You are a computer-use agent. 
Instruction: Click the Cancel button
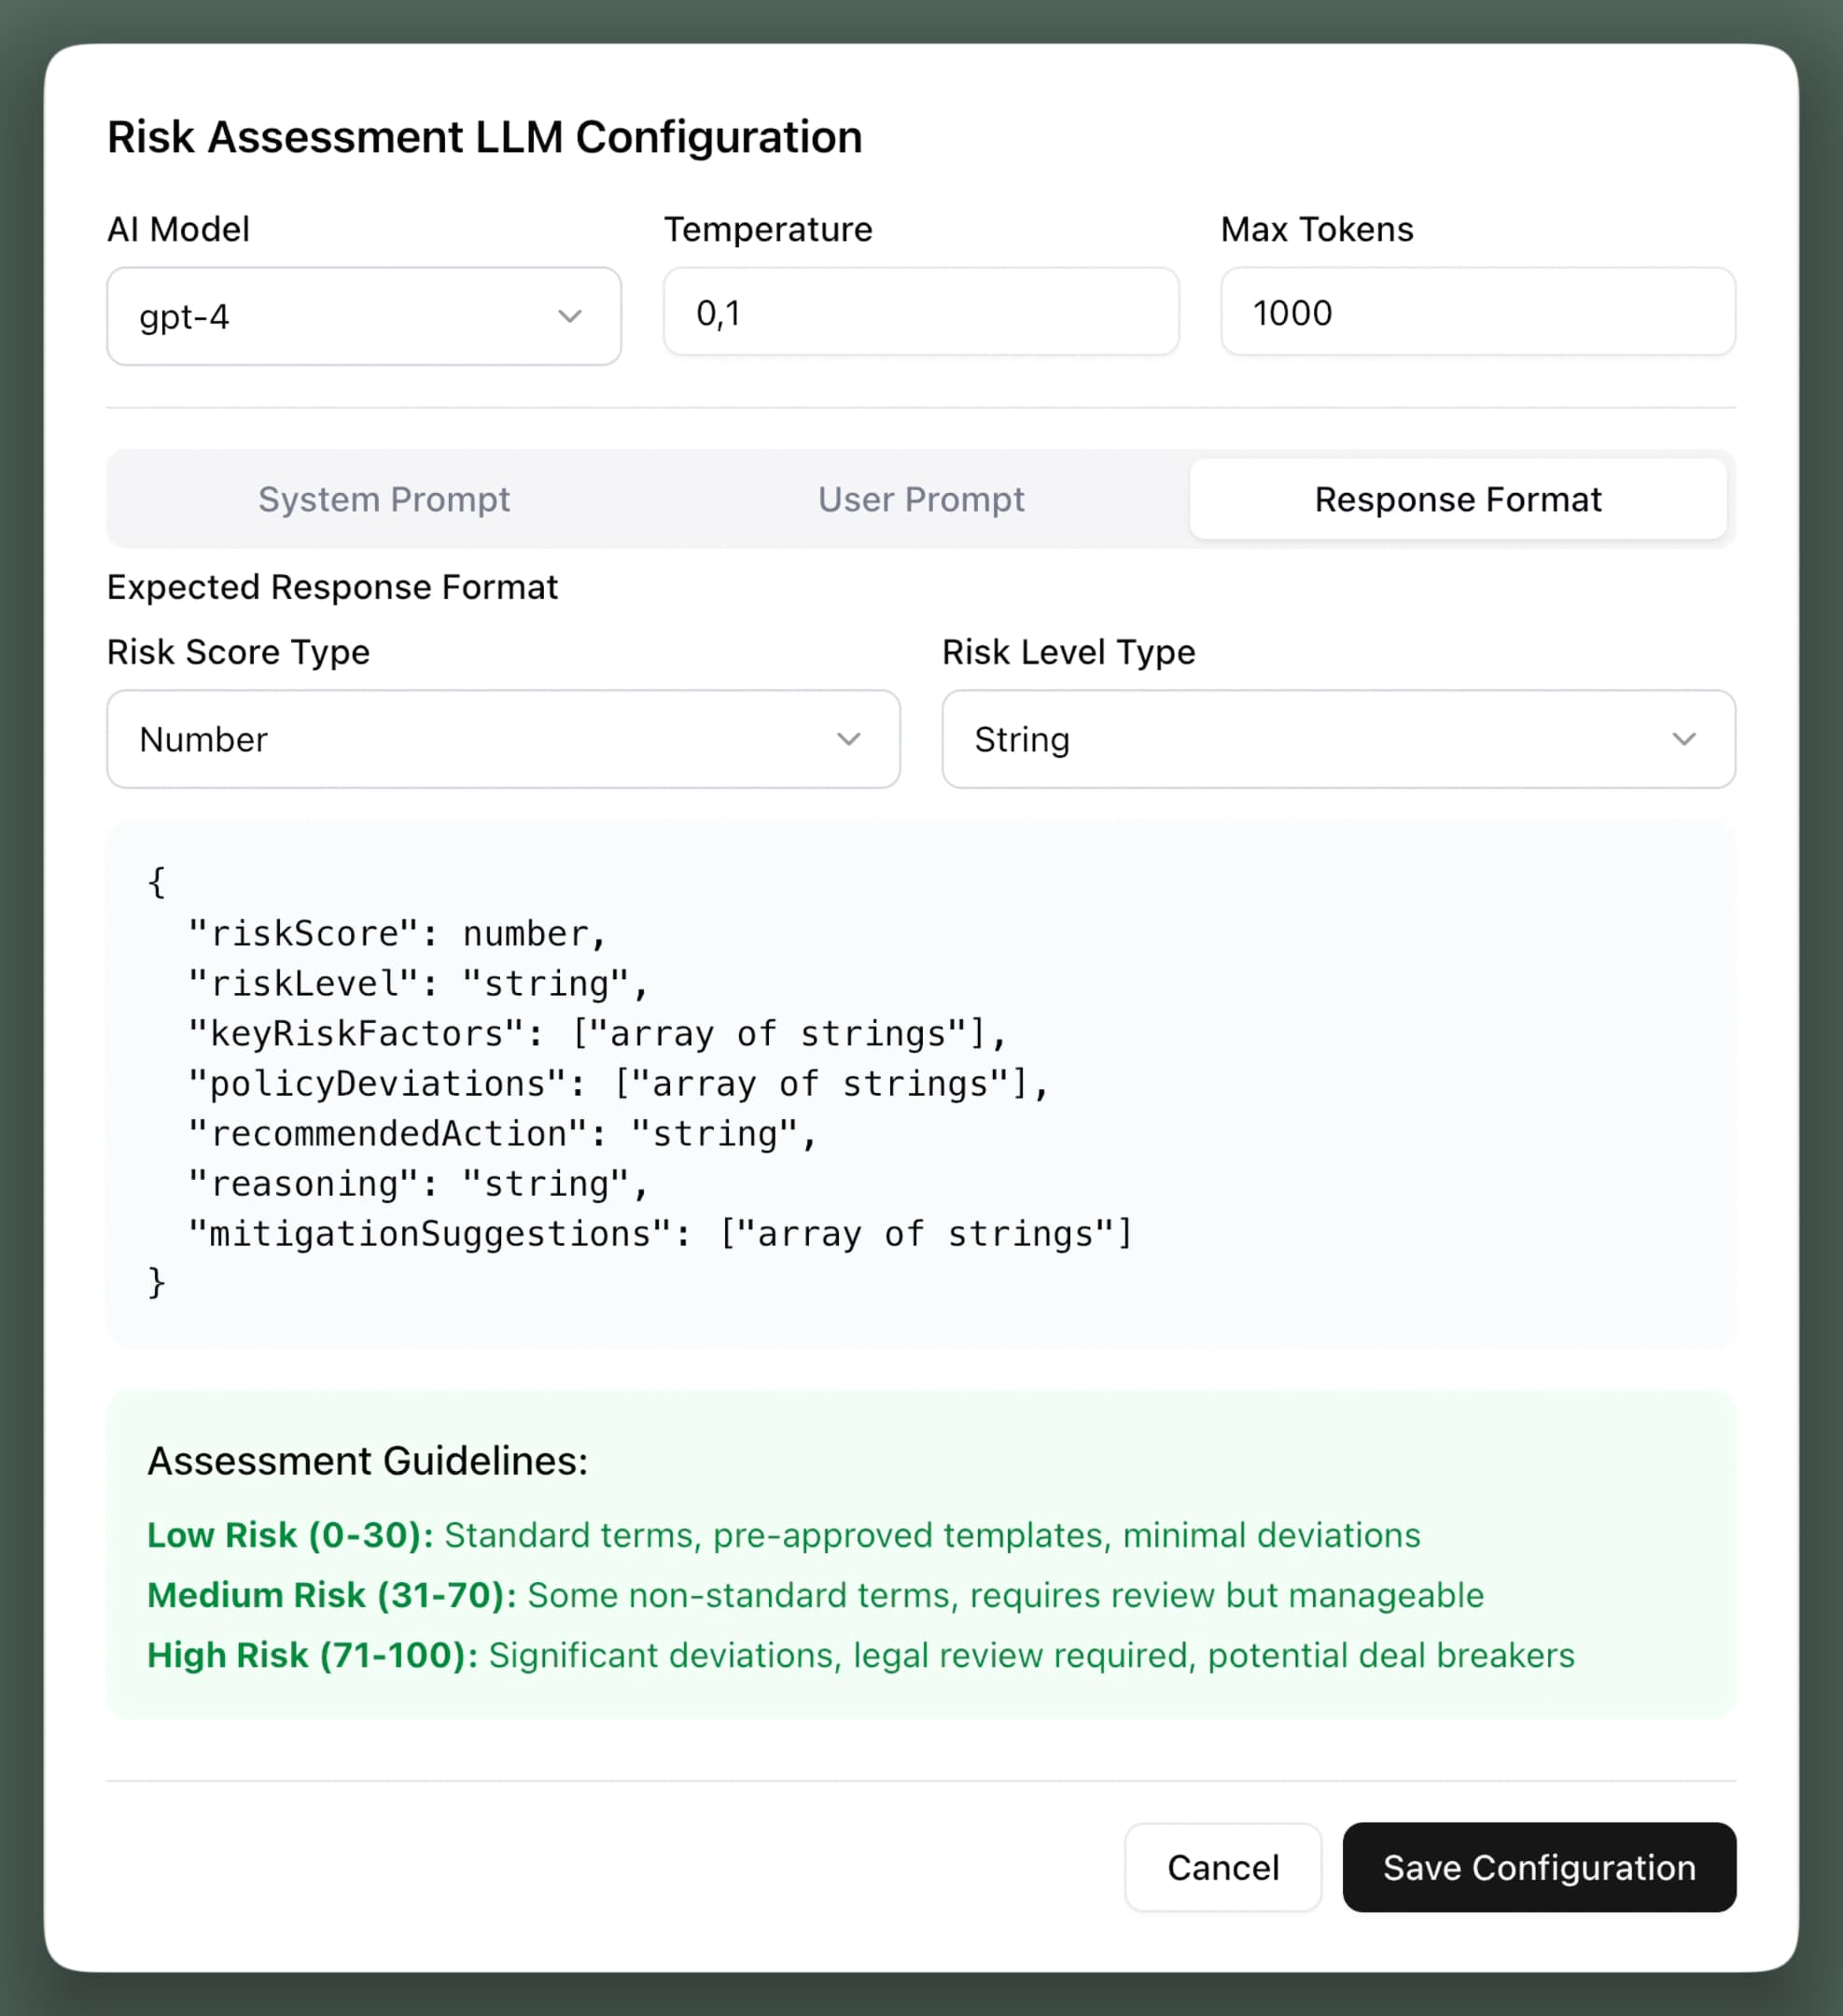click(x=1223, y=1867)
